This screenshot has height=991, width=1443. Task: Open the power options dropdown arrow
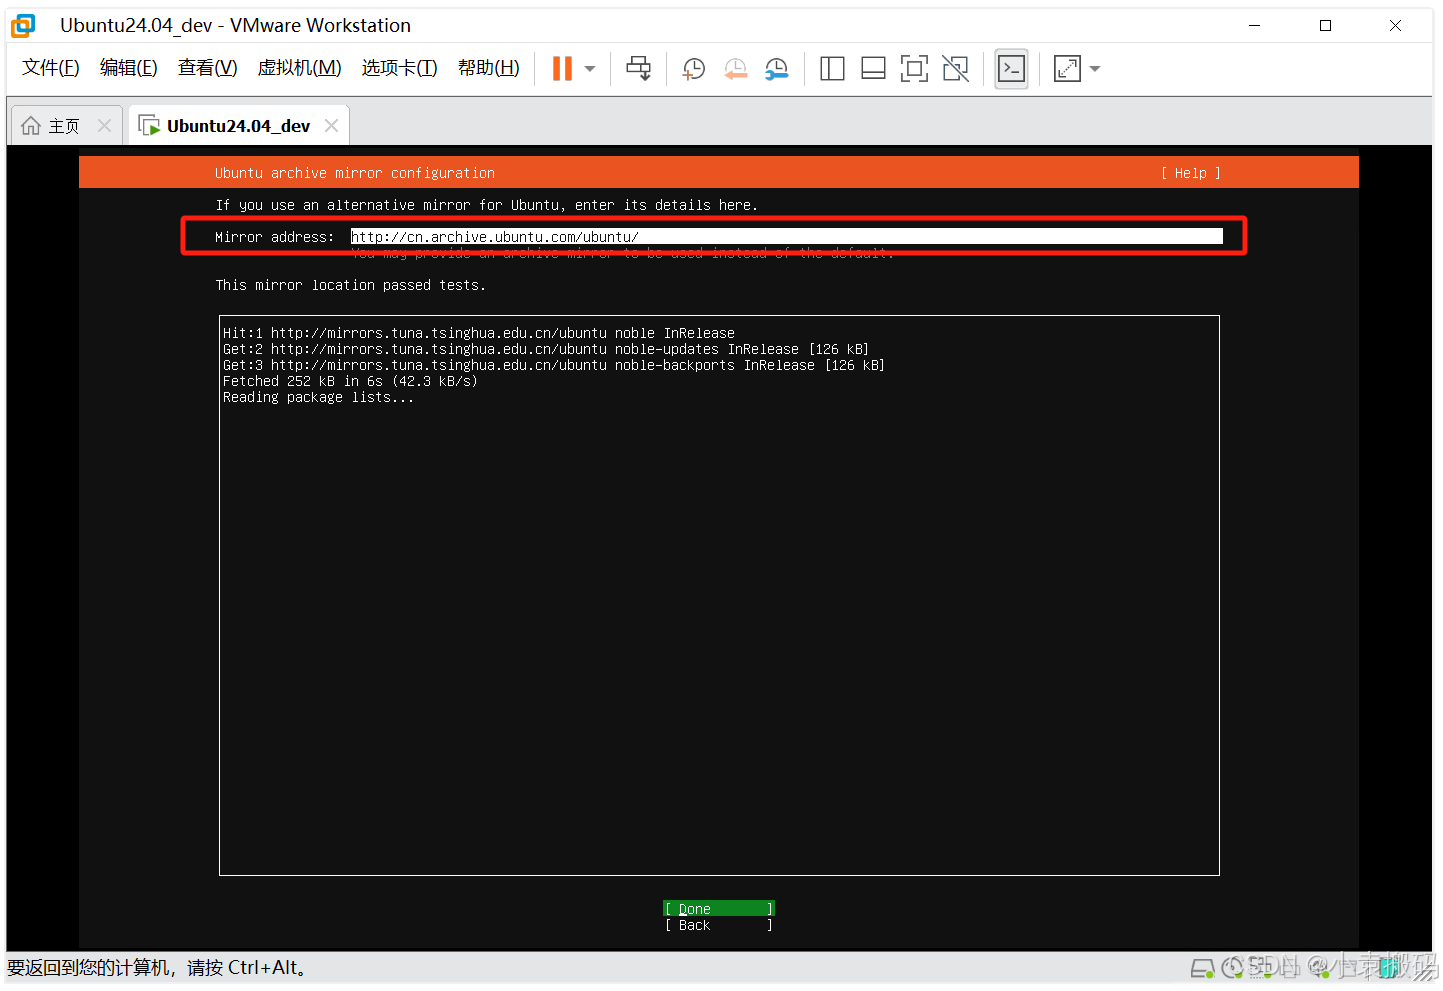pos(590,69)
